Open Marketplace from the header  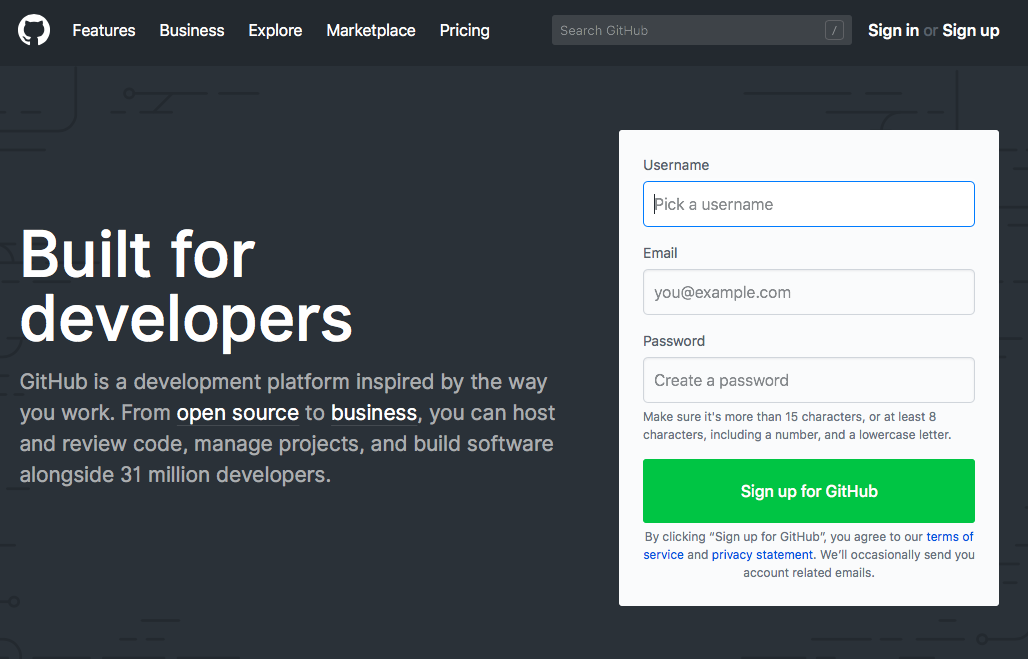[371, 30]
